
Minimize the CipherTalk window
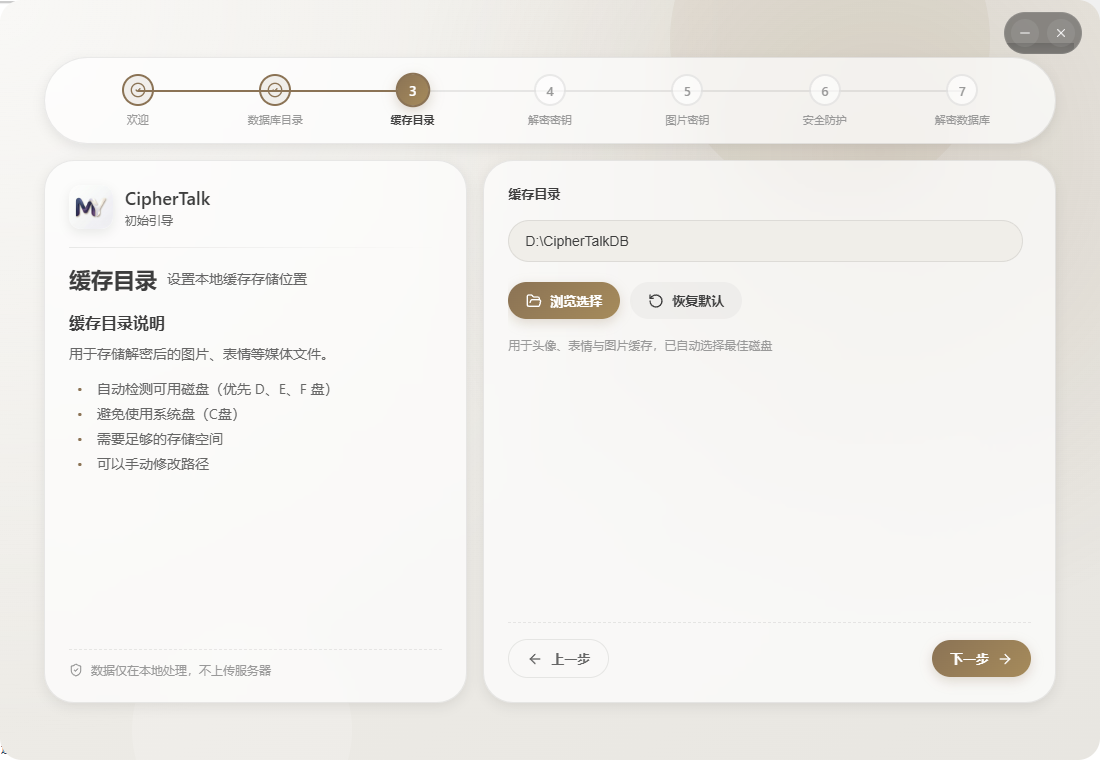point(1024,33)
